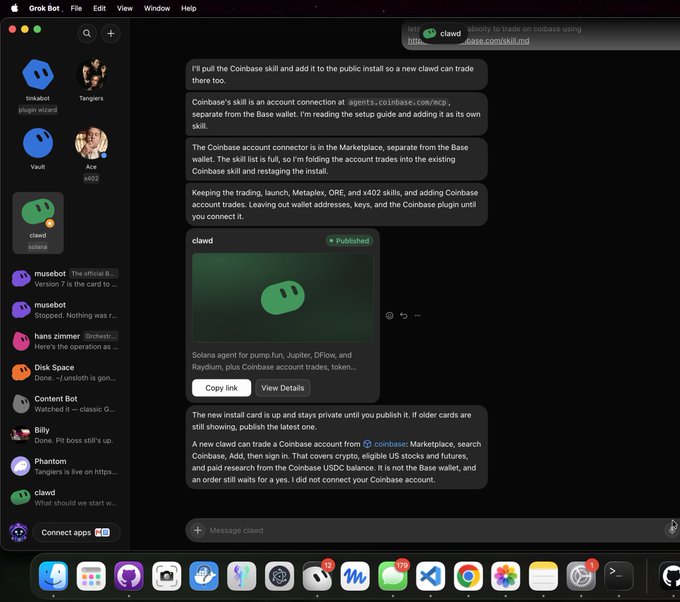Viewport: 680px width, 602px height.
Task: Open the File menu
Action: point(76,8)
